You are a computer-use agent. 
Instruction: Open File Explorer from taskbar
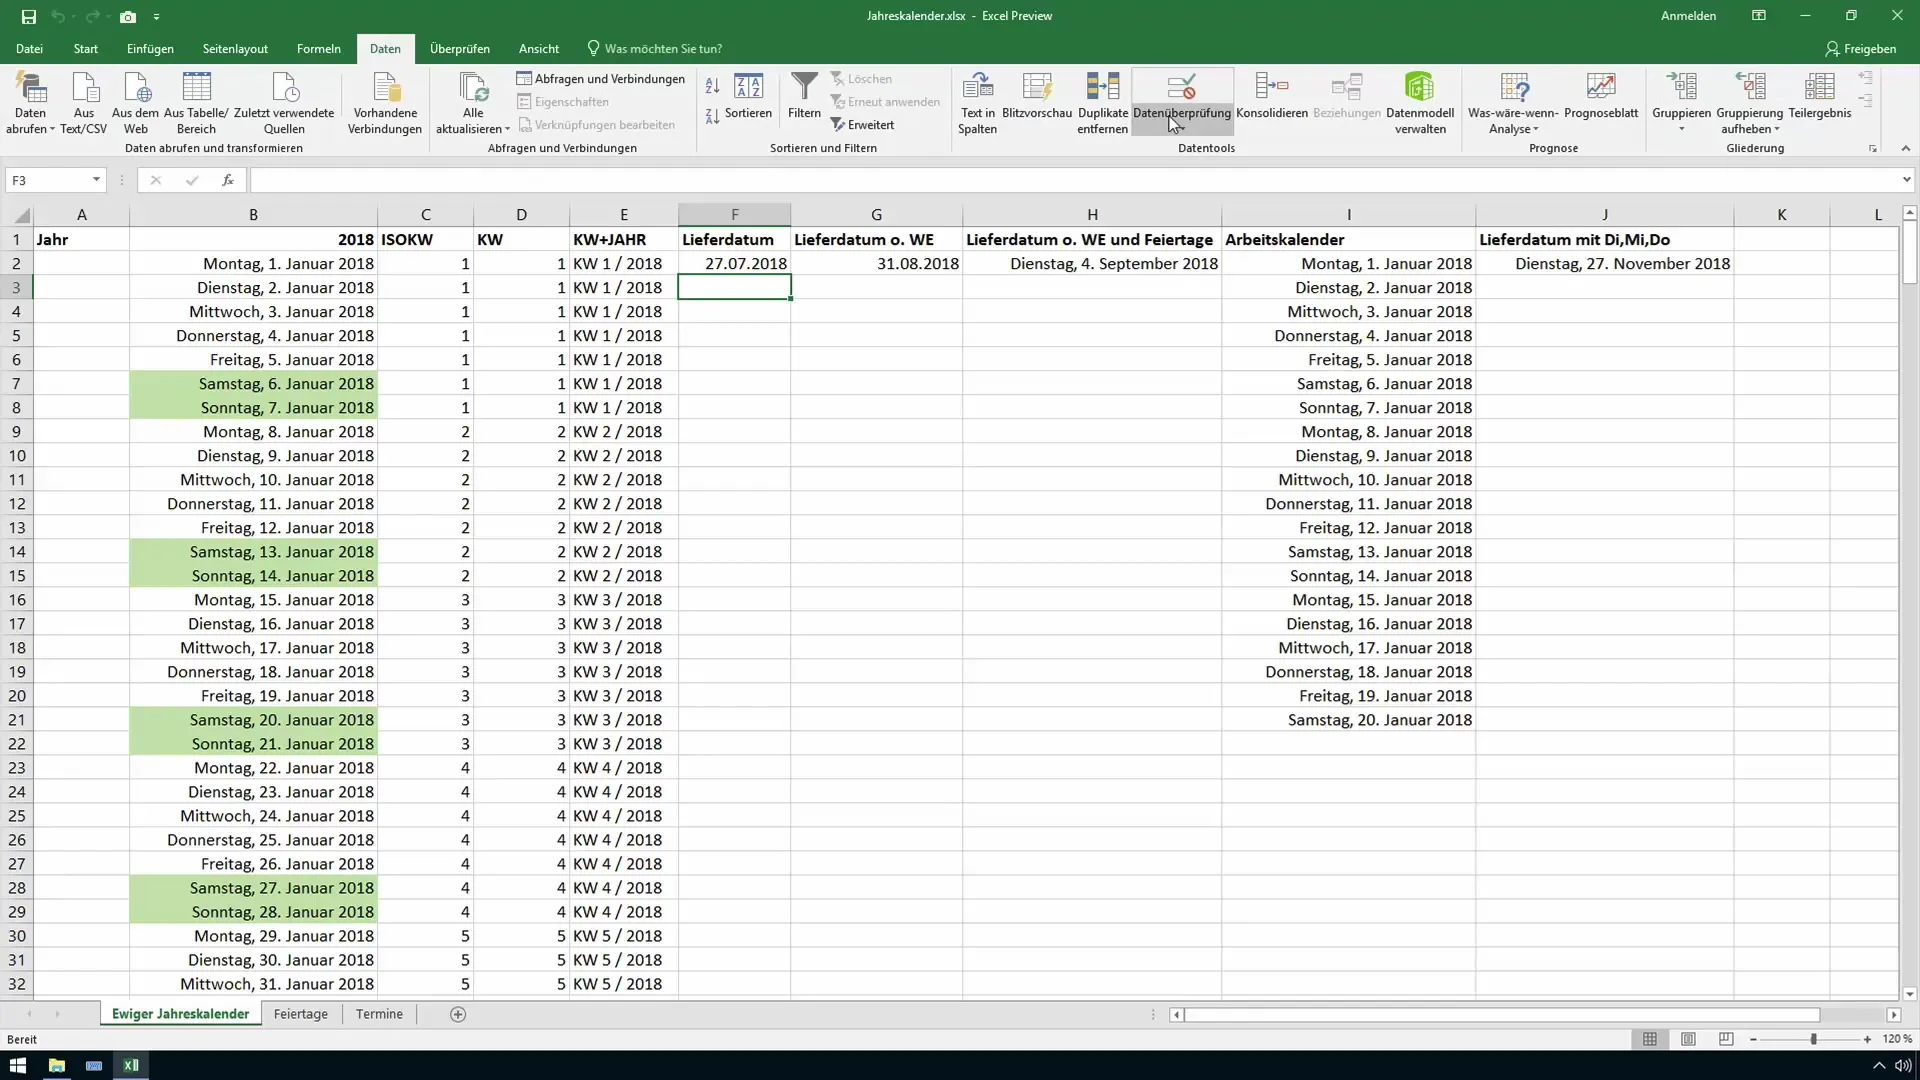tap(56, 1065)
